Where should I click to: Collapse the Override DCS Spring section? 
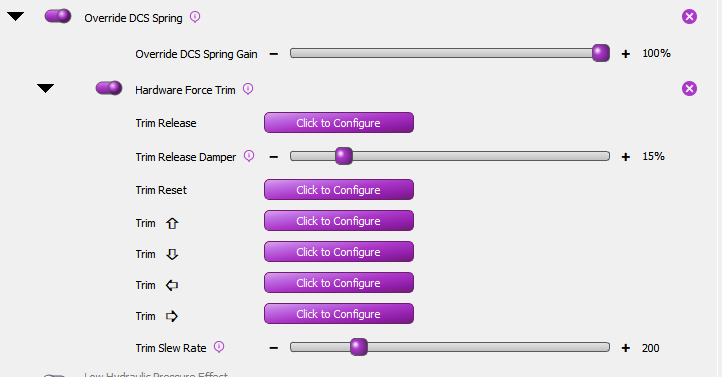pyautogui.click(x=16, y=17)
